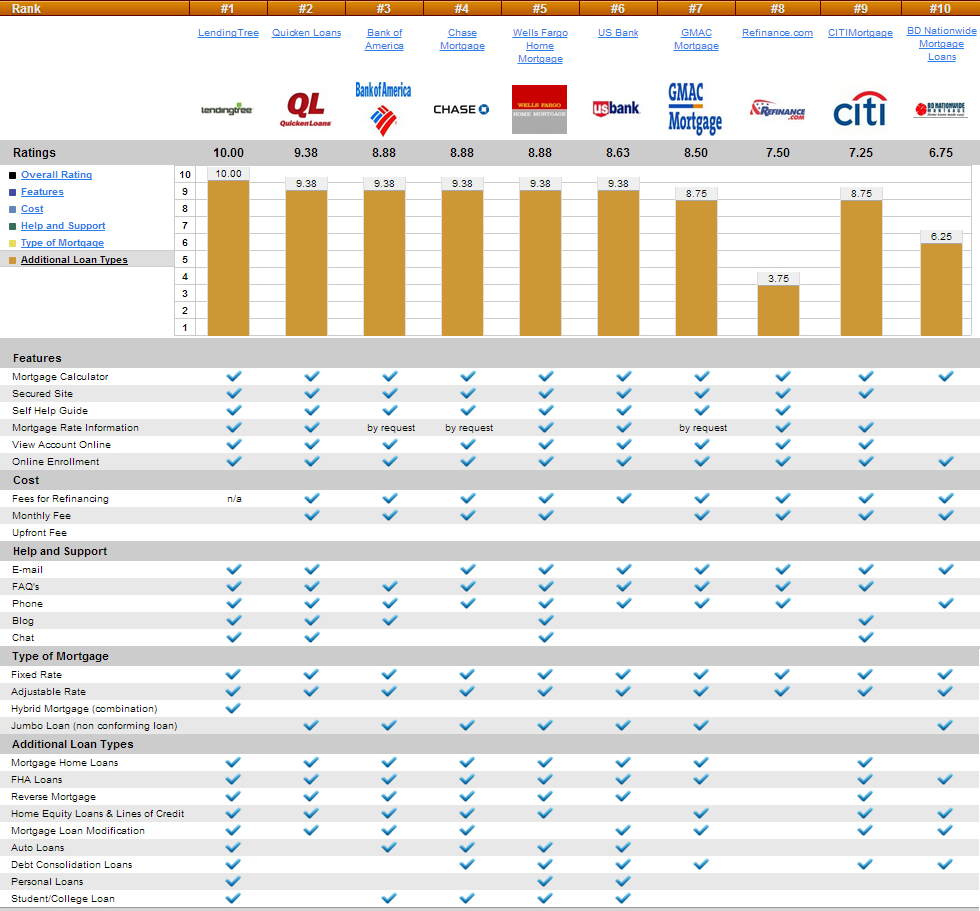Click the US Bank logo
The width and height of the screenshot is (980, 911).
coord(616,109)
